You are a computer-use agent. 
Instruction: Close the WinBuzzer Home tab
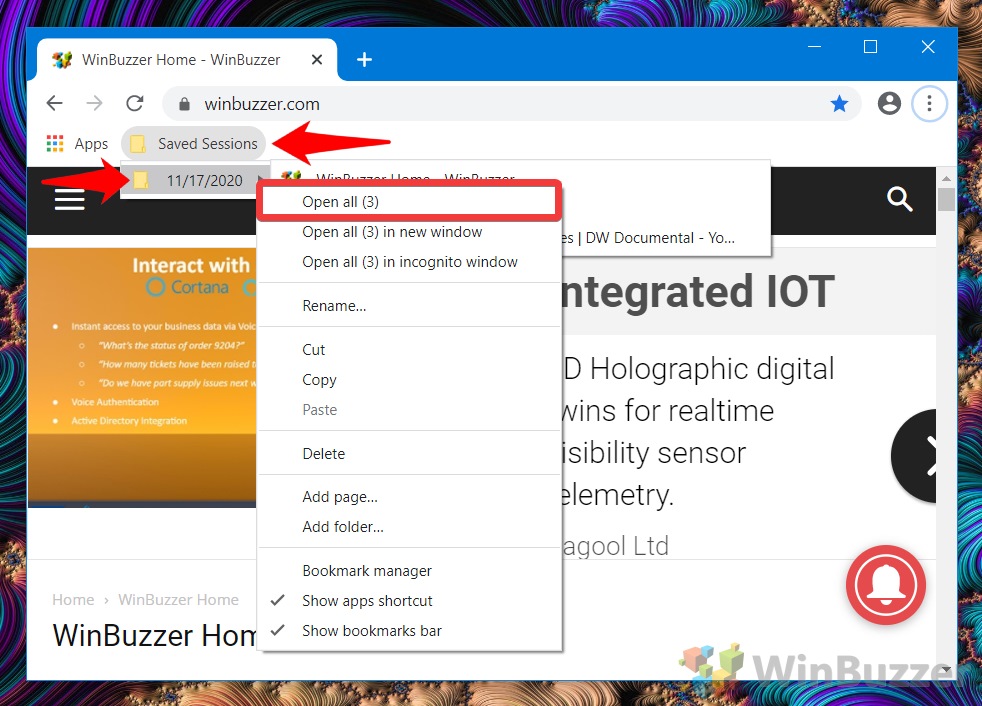pos(317,60)
